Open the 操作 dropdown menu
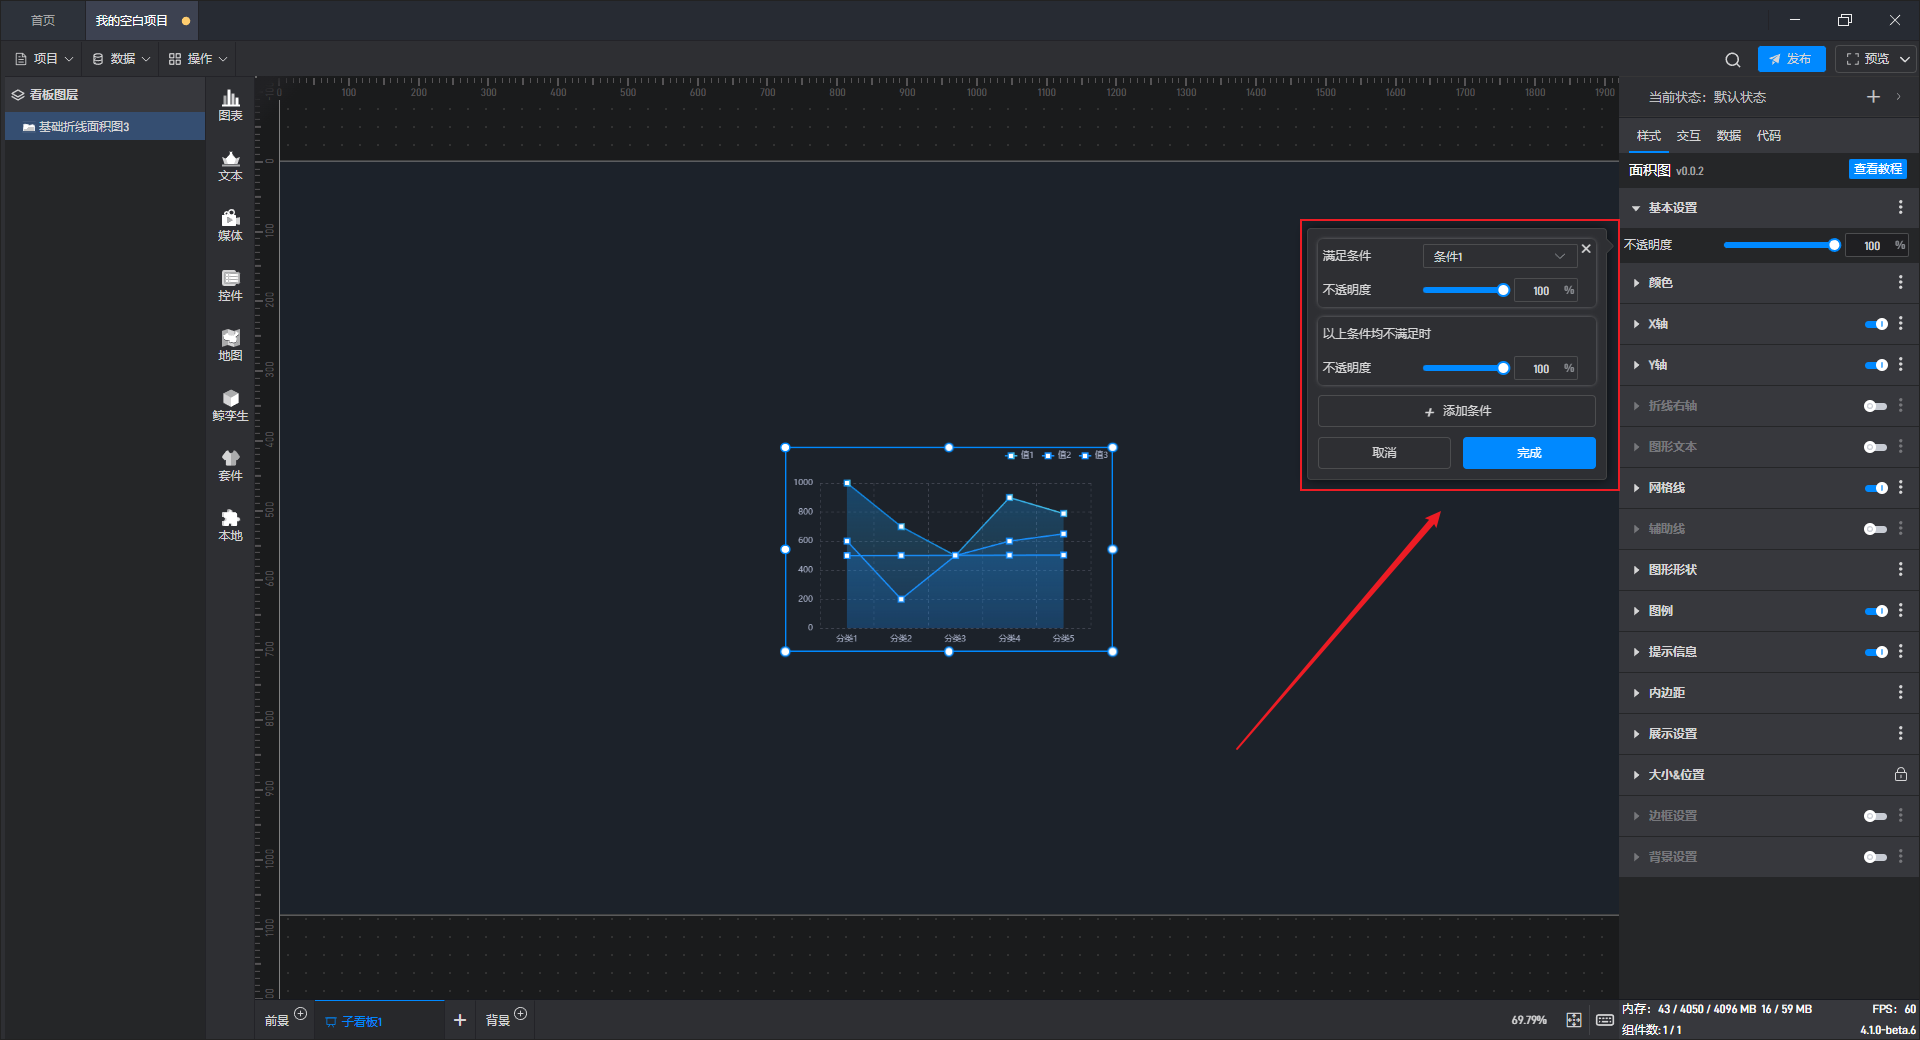 click(x=198, y=59)
